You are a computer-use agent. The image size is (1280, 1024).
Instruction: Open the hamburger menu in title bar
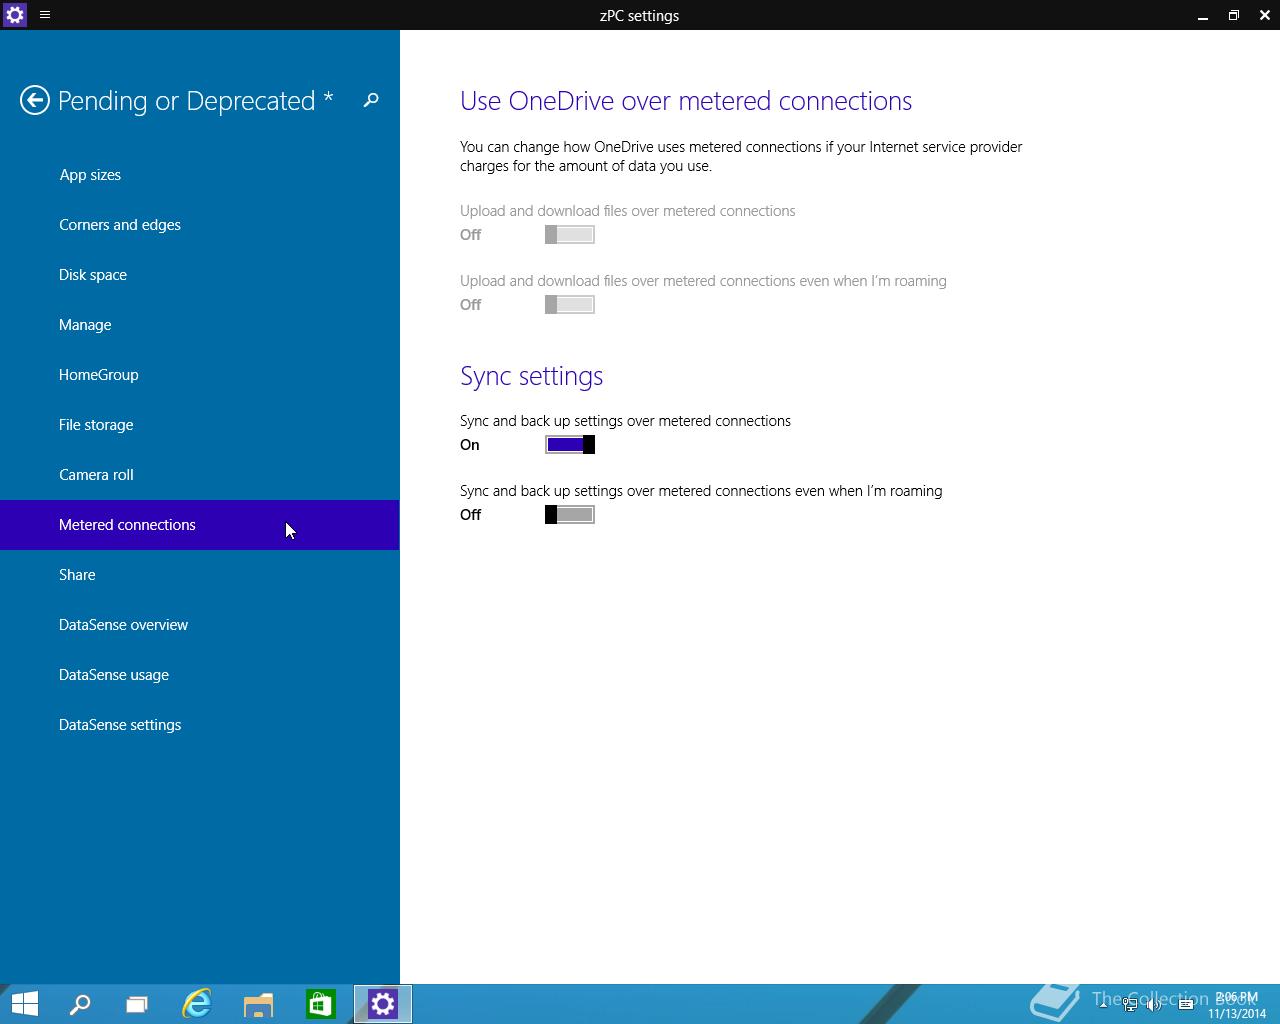45,15
